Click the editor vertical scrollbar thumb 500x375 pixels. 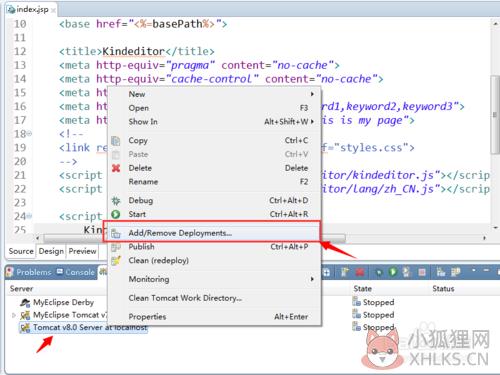click(x=495, y=115)
